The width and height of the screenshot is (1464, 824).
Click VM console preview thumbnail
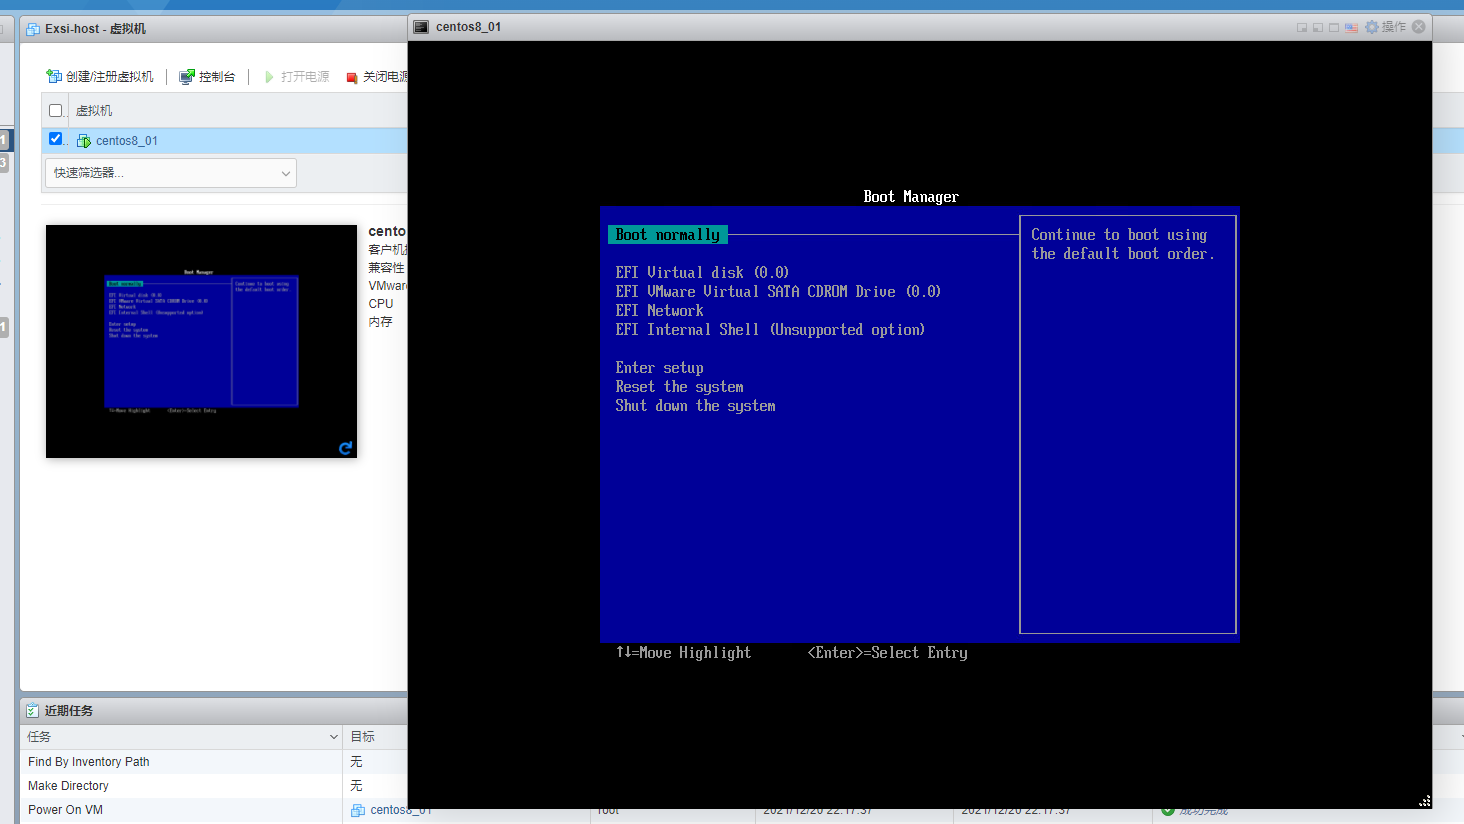click(x=201, y=341)
